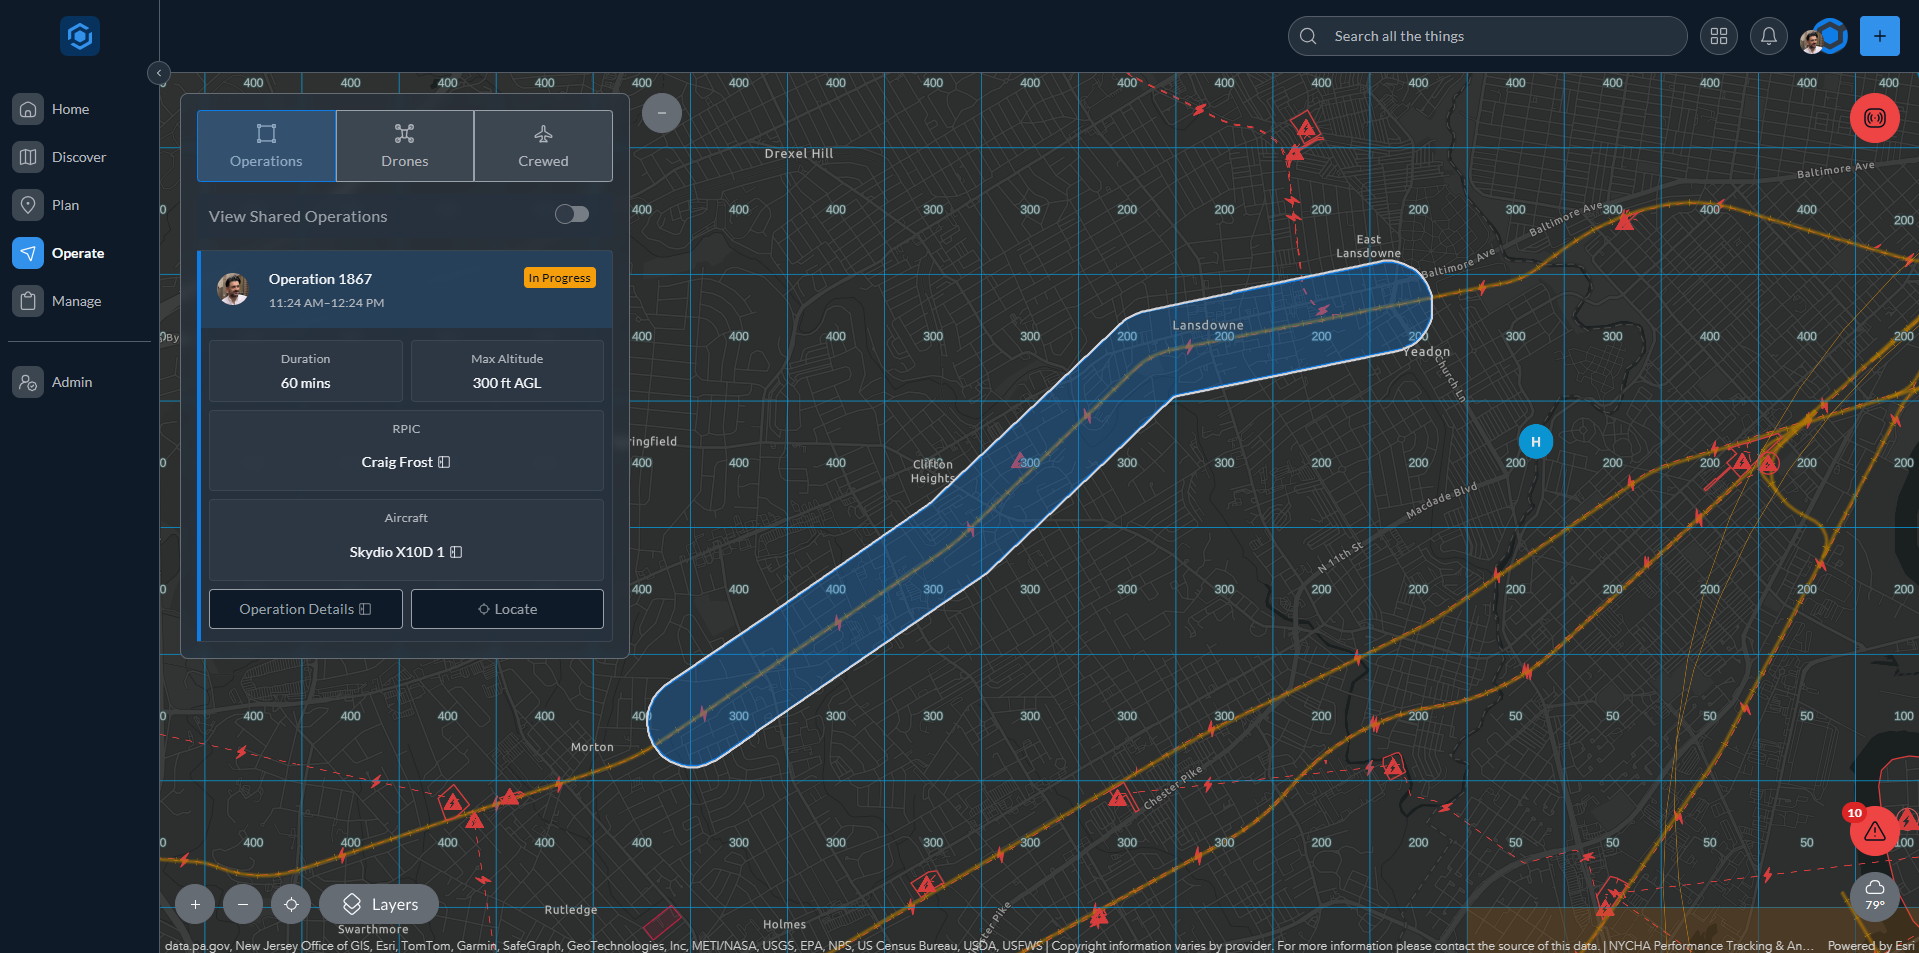
Task: Click the blue plus create button
Action: [x=1880, y=36]
